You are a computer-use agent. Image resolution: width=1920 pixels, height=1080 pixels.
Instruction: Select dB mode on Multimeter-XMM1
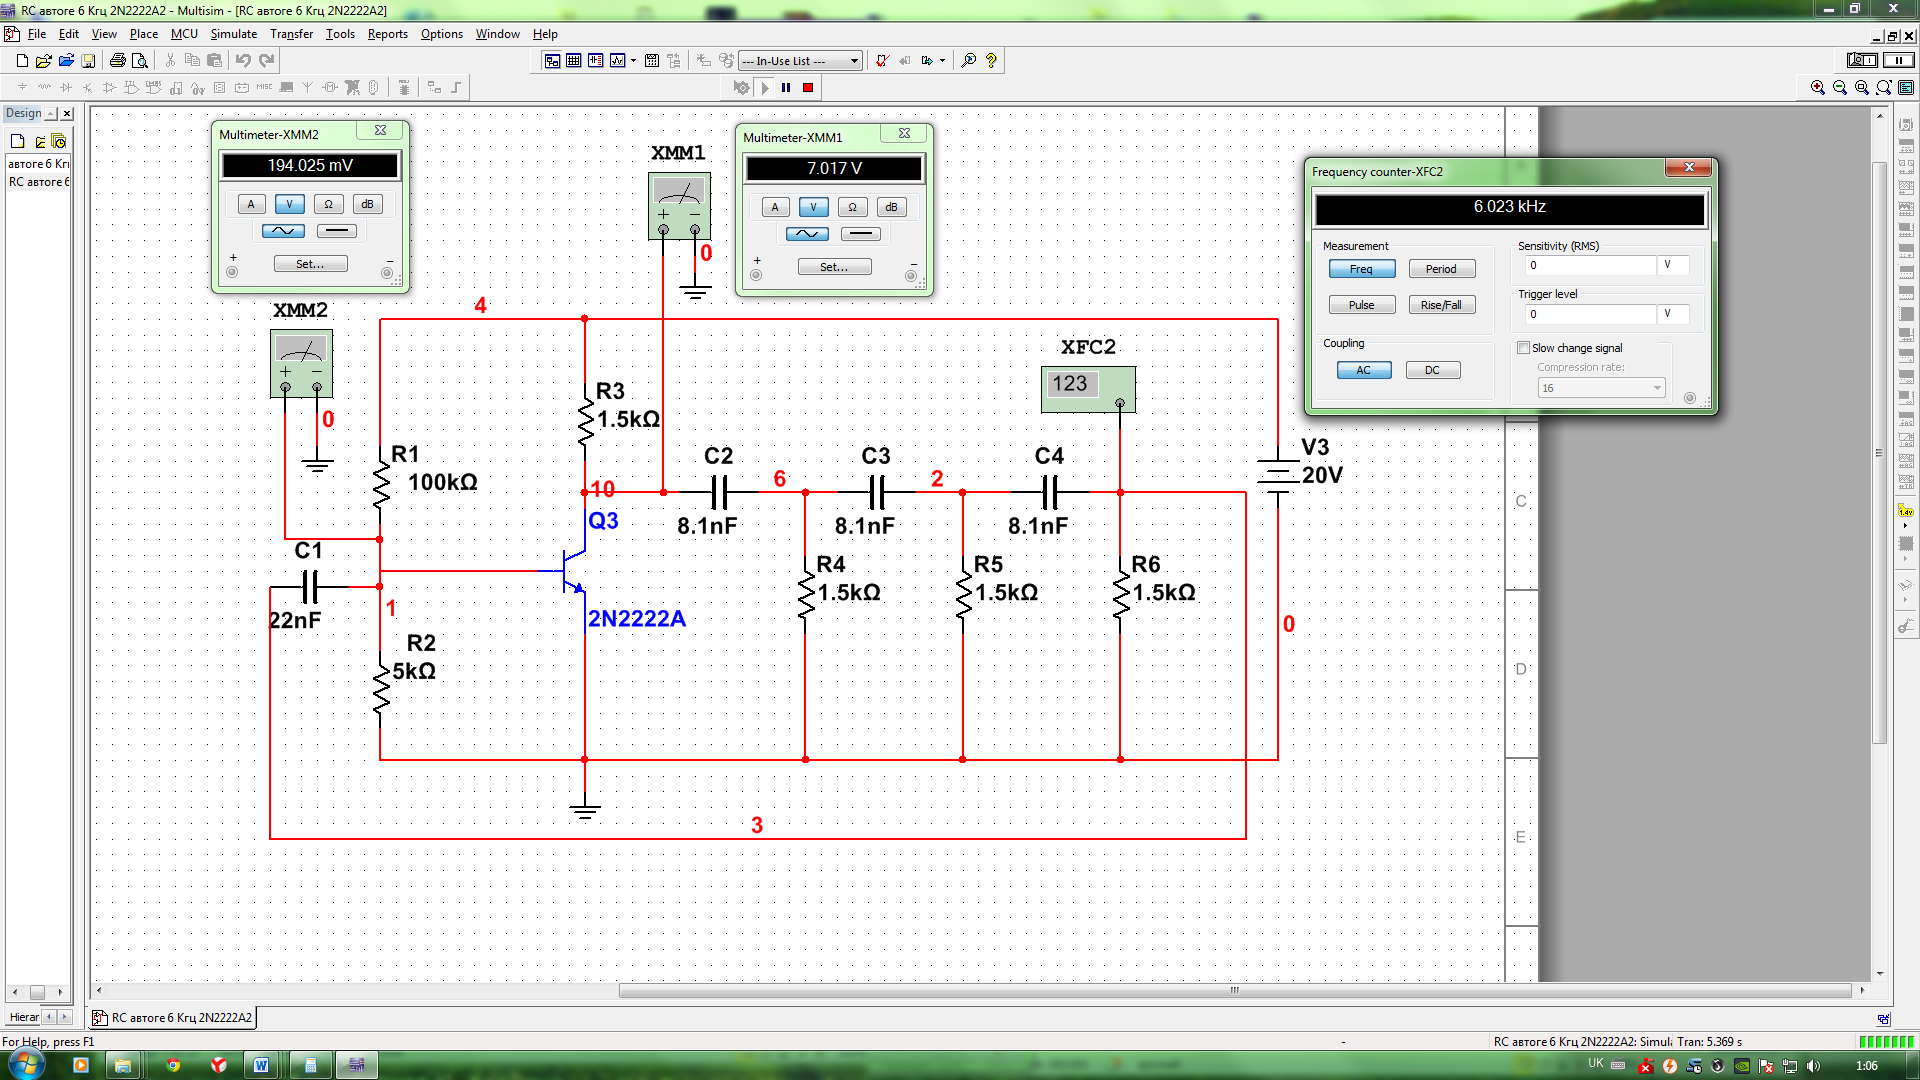click(x=891, y=207)
